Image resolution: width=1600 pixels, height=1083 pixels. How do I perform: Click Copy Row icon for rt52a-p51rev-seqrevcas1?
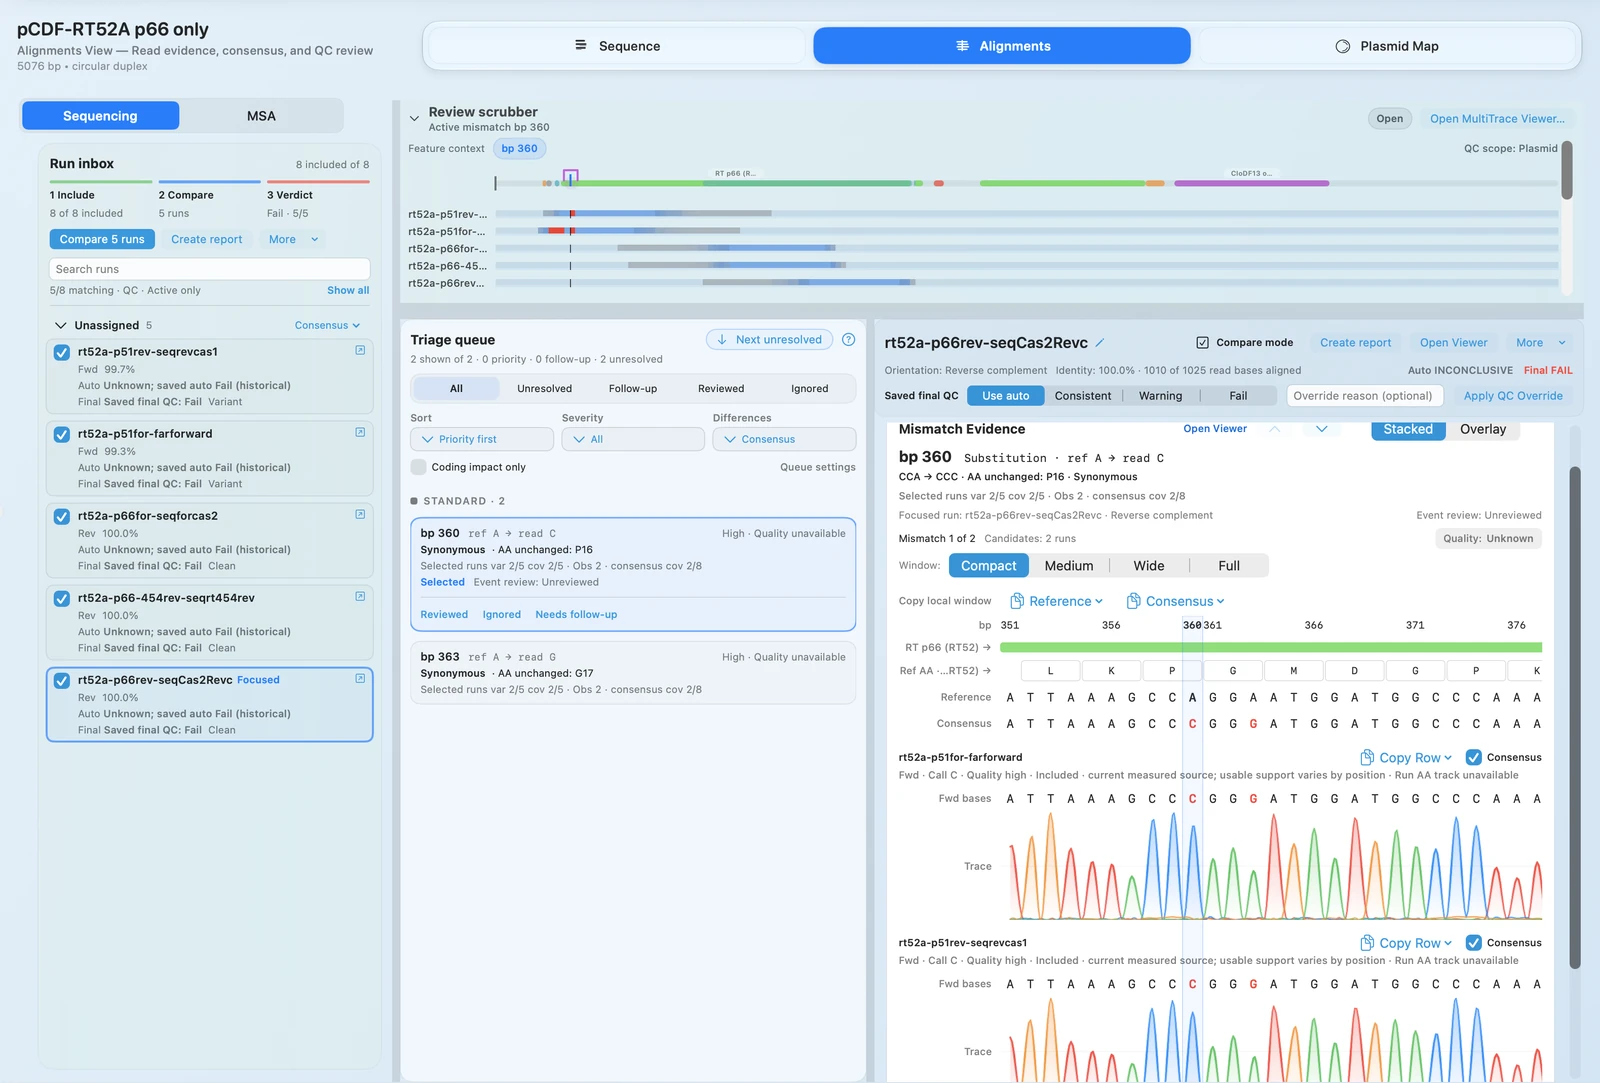pos(1367,943)
